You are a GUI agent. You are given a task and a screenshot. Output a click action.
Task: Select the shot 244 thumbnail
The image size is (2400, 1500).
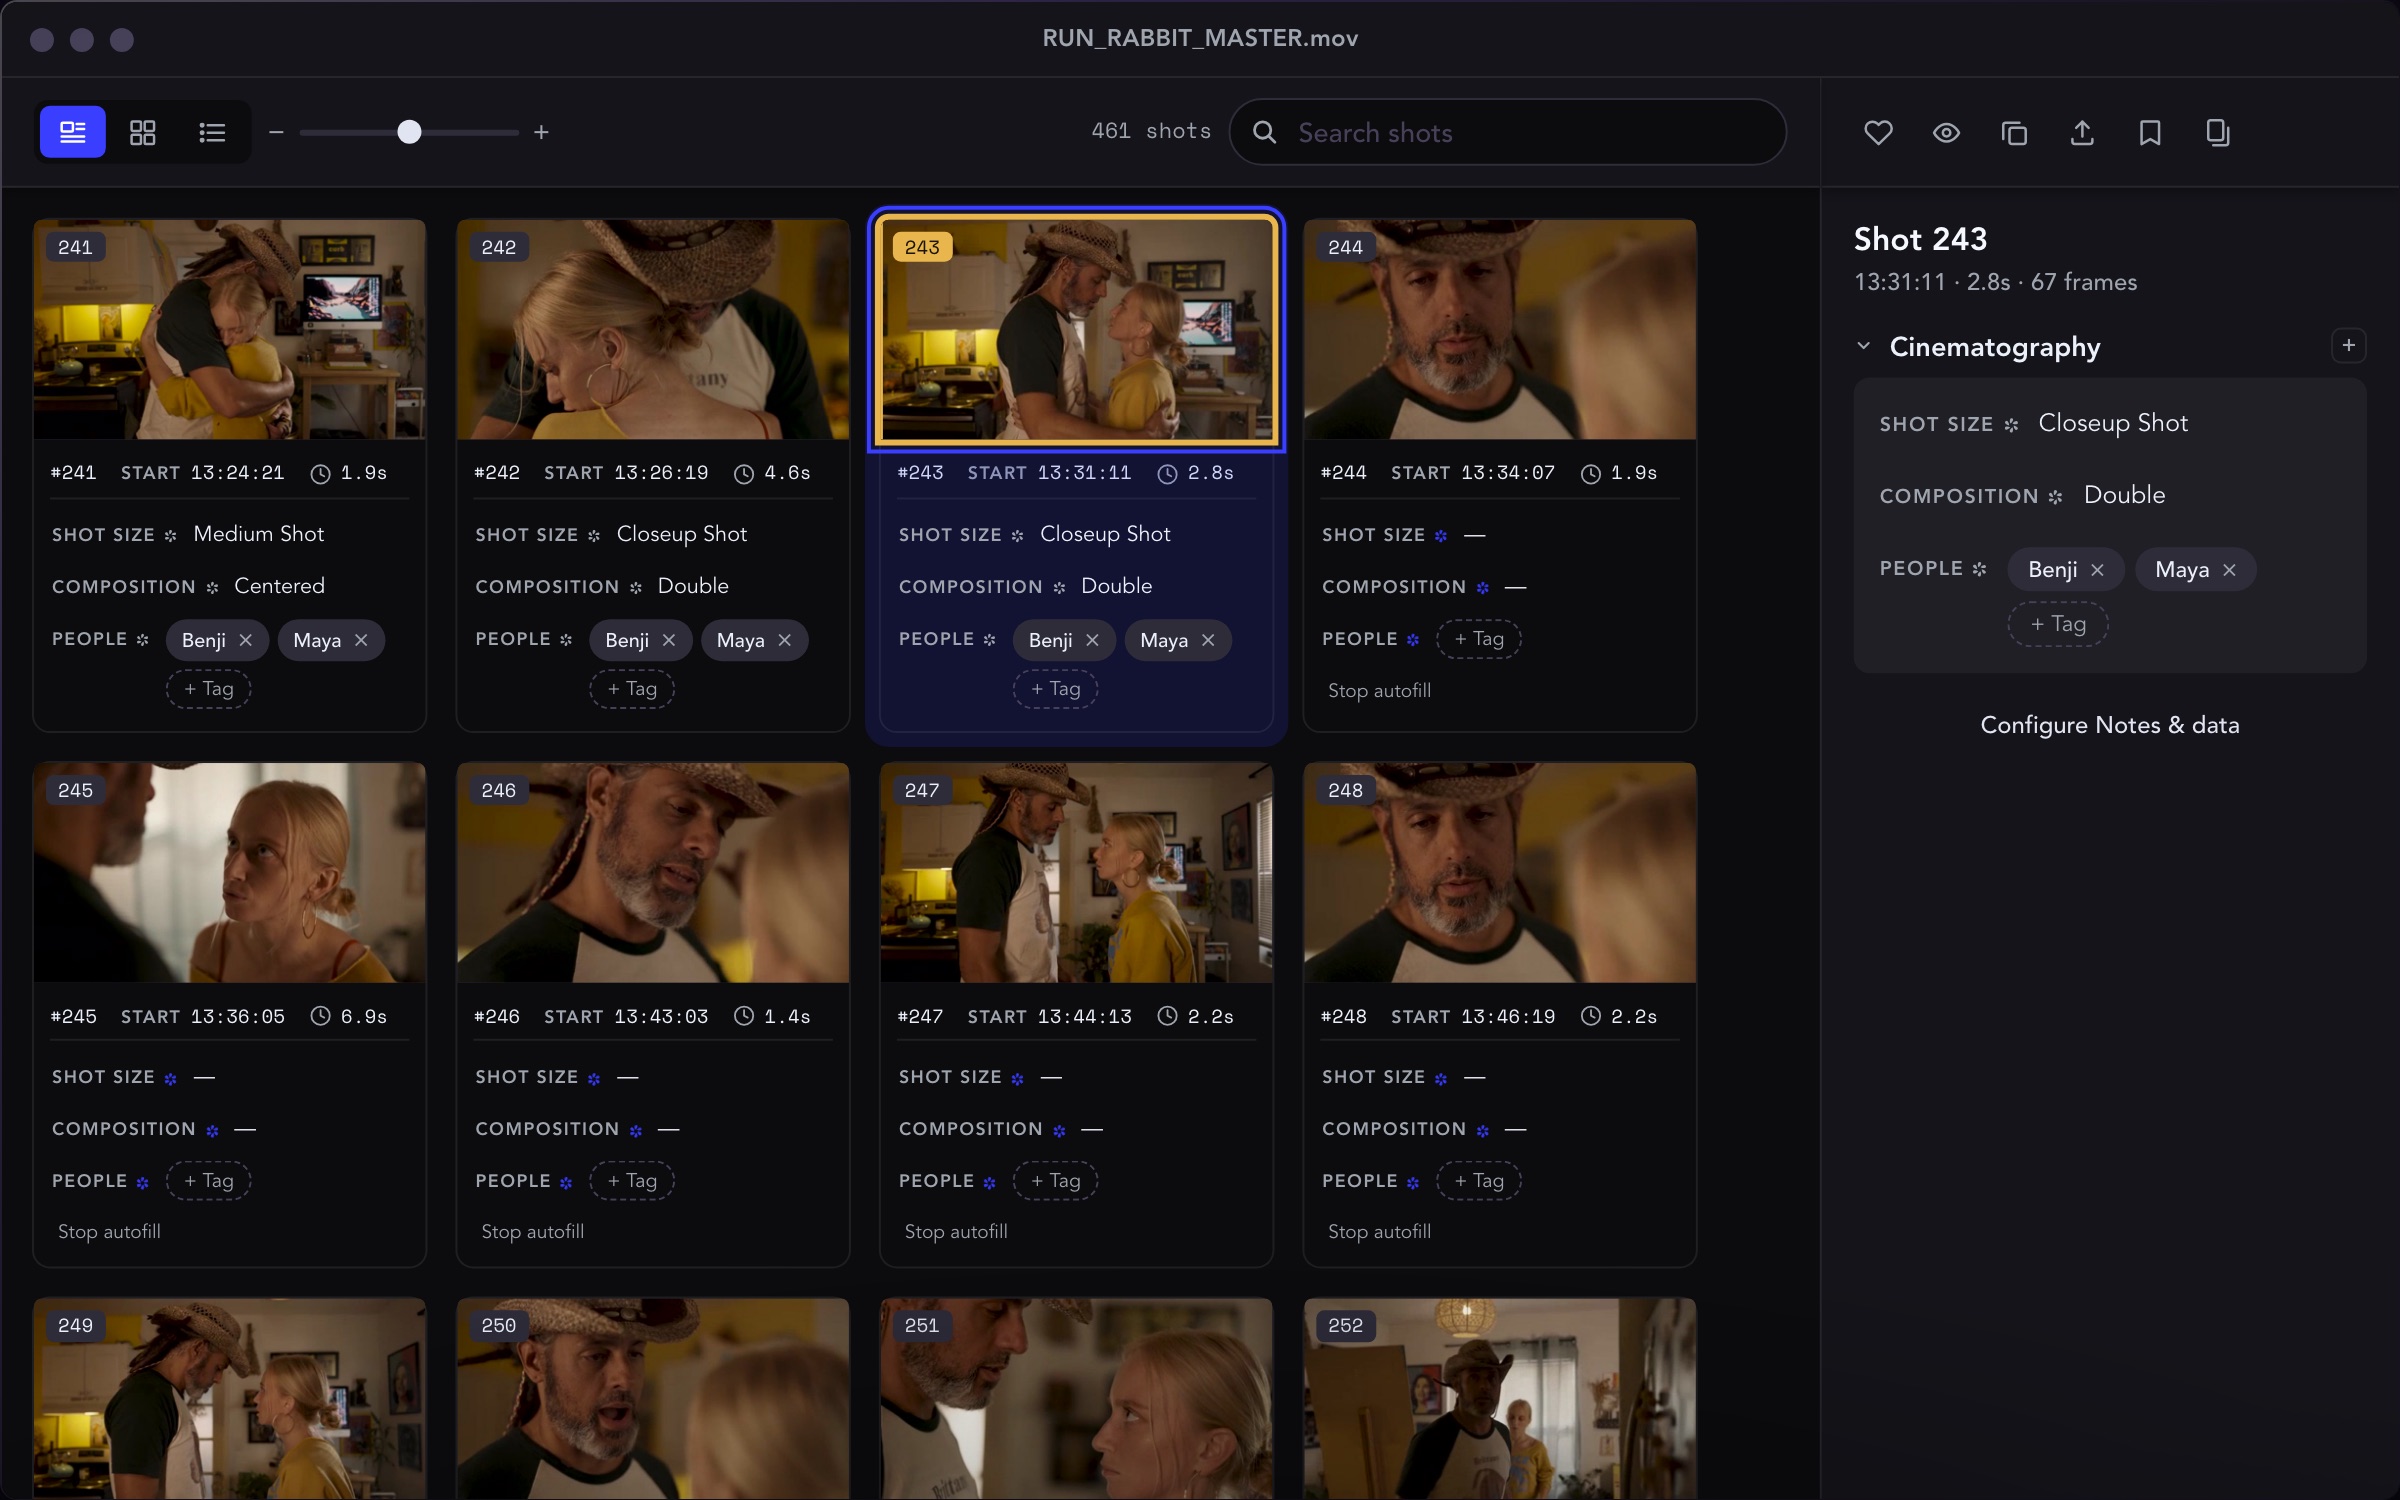(1500, 329)
